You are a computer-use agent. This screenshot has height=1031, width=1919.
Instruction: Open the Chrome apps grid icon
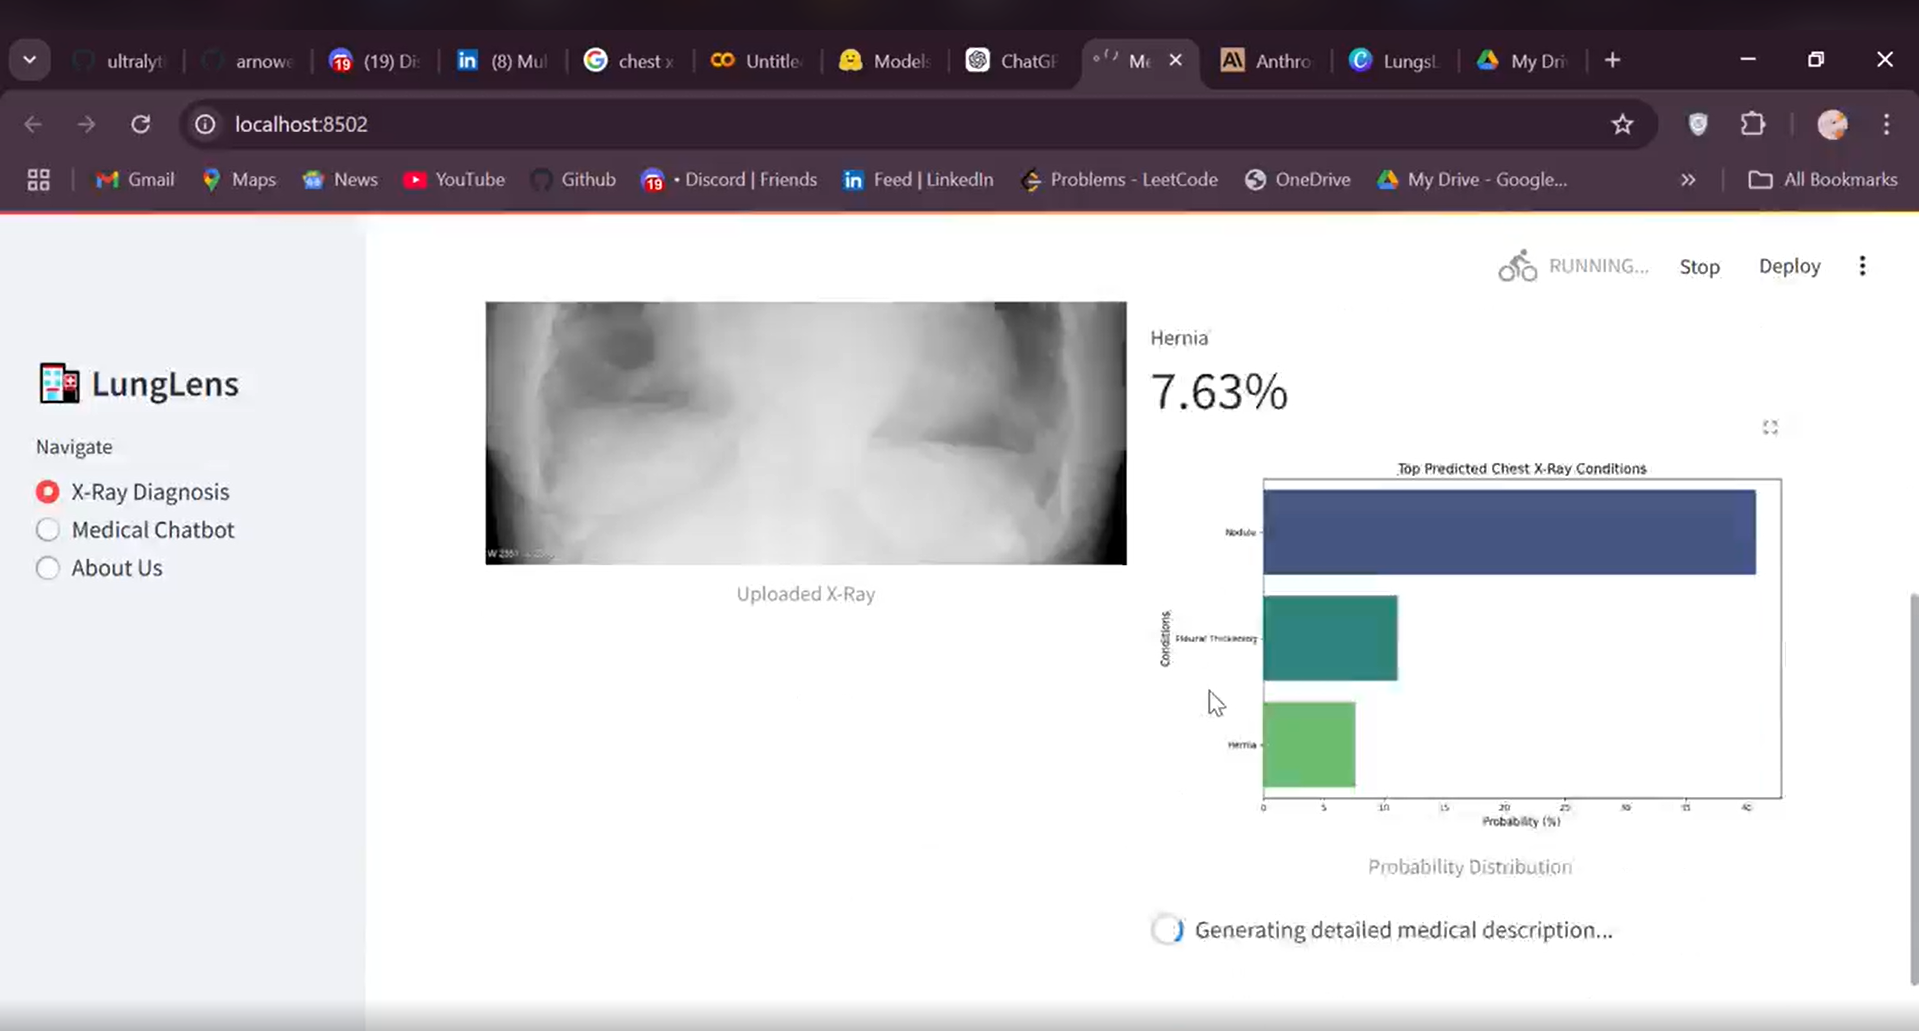38,180
